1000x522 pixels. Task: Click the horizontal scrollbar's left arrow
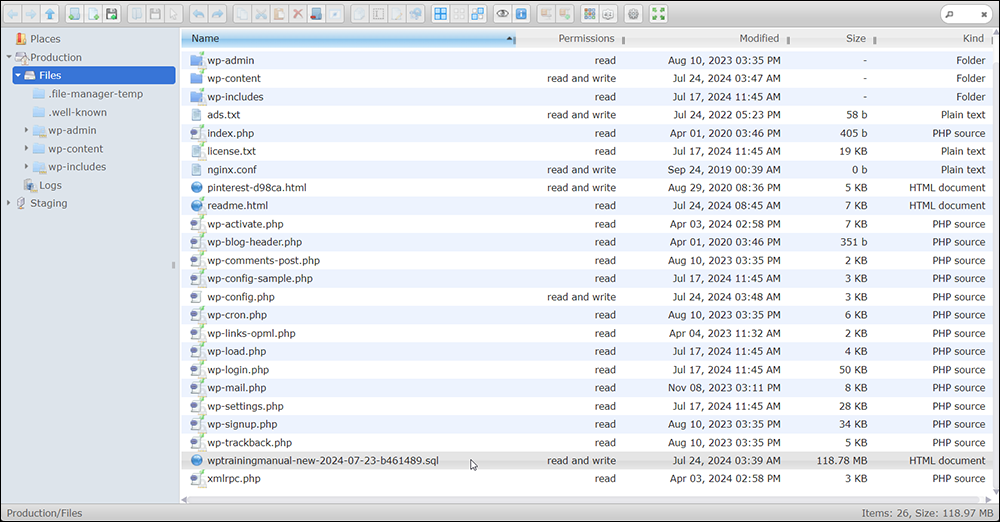(x=184, y=500)
